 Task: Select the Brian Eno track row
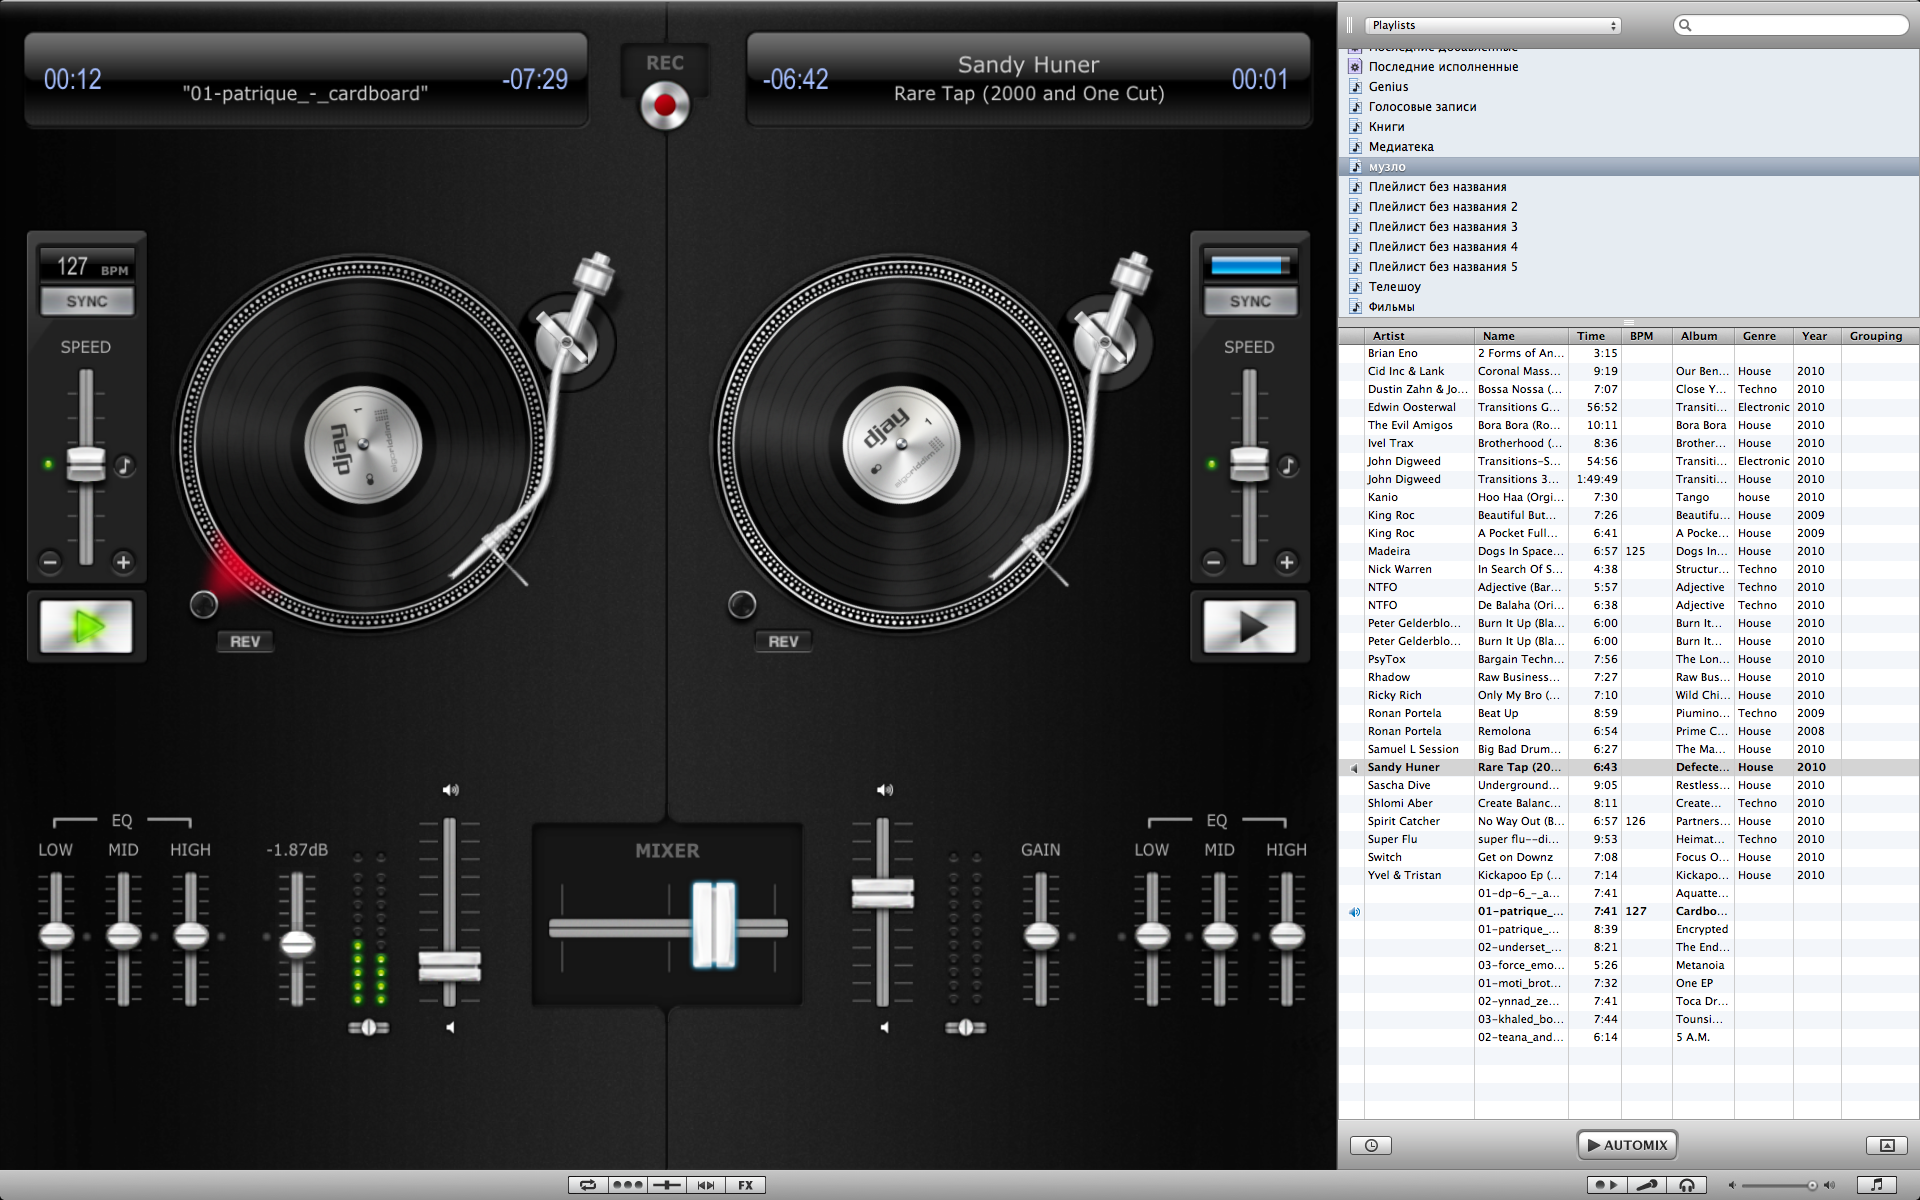pyautogui.click(x=1629, y=353)
